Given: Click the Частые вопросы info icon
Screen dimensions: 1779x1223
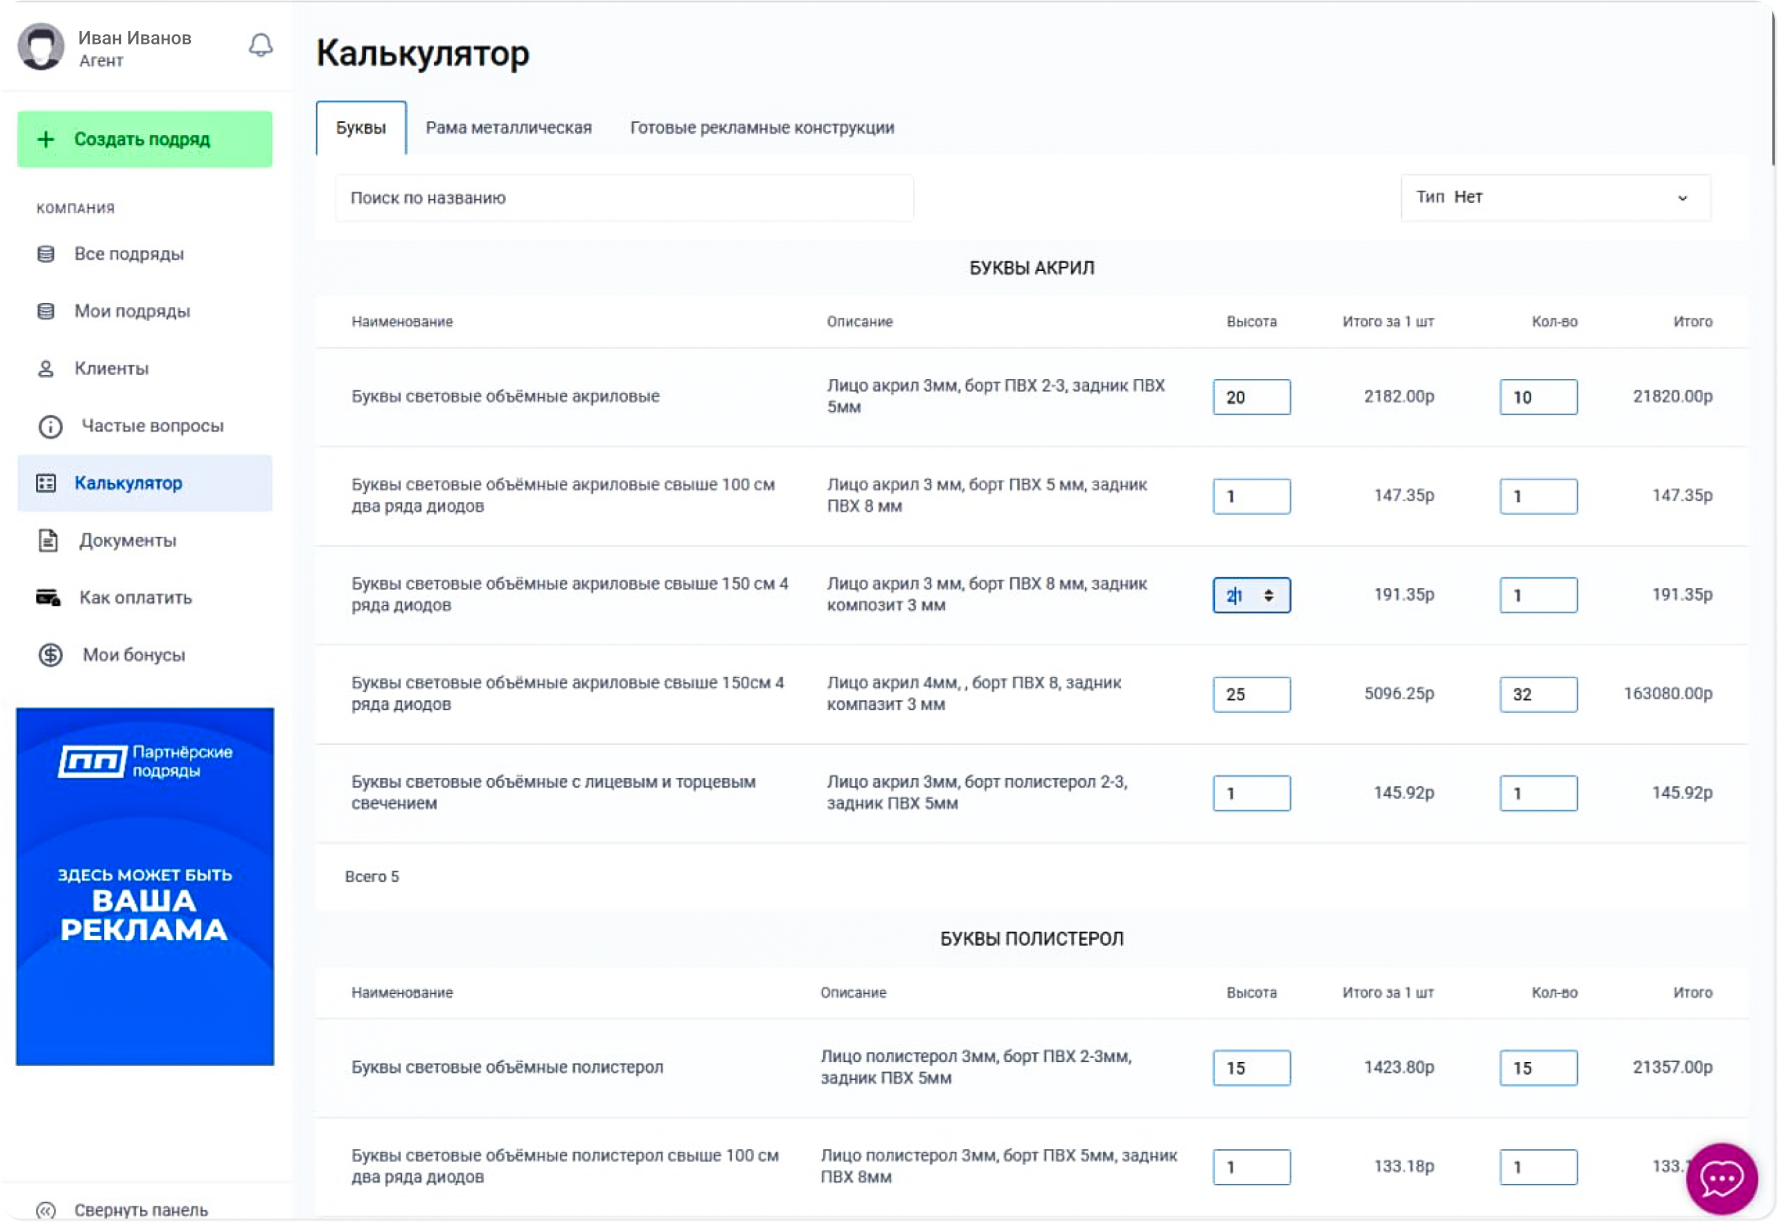Looking at the screenshot, I should click(x=50, y=427).
